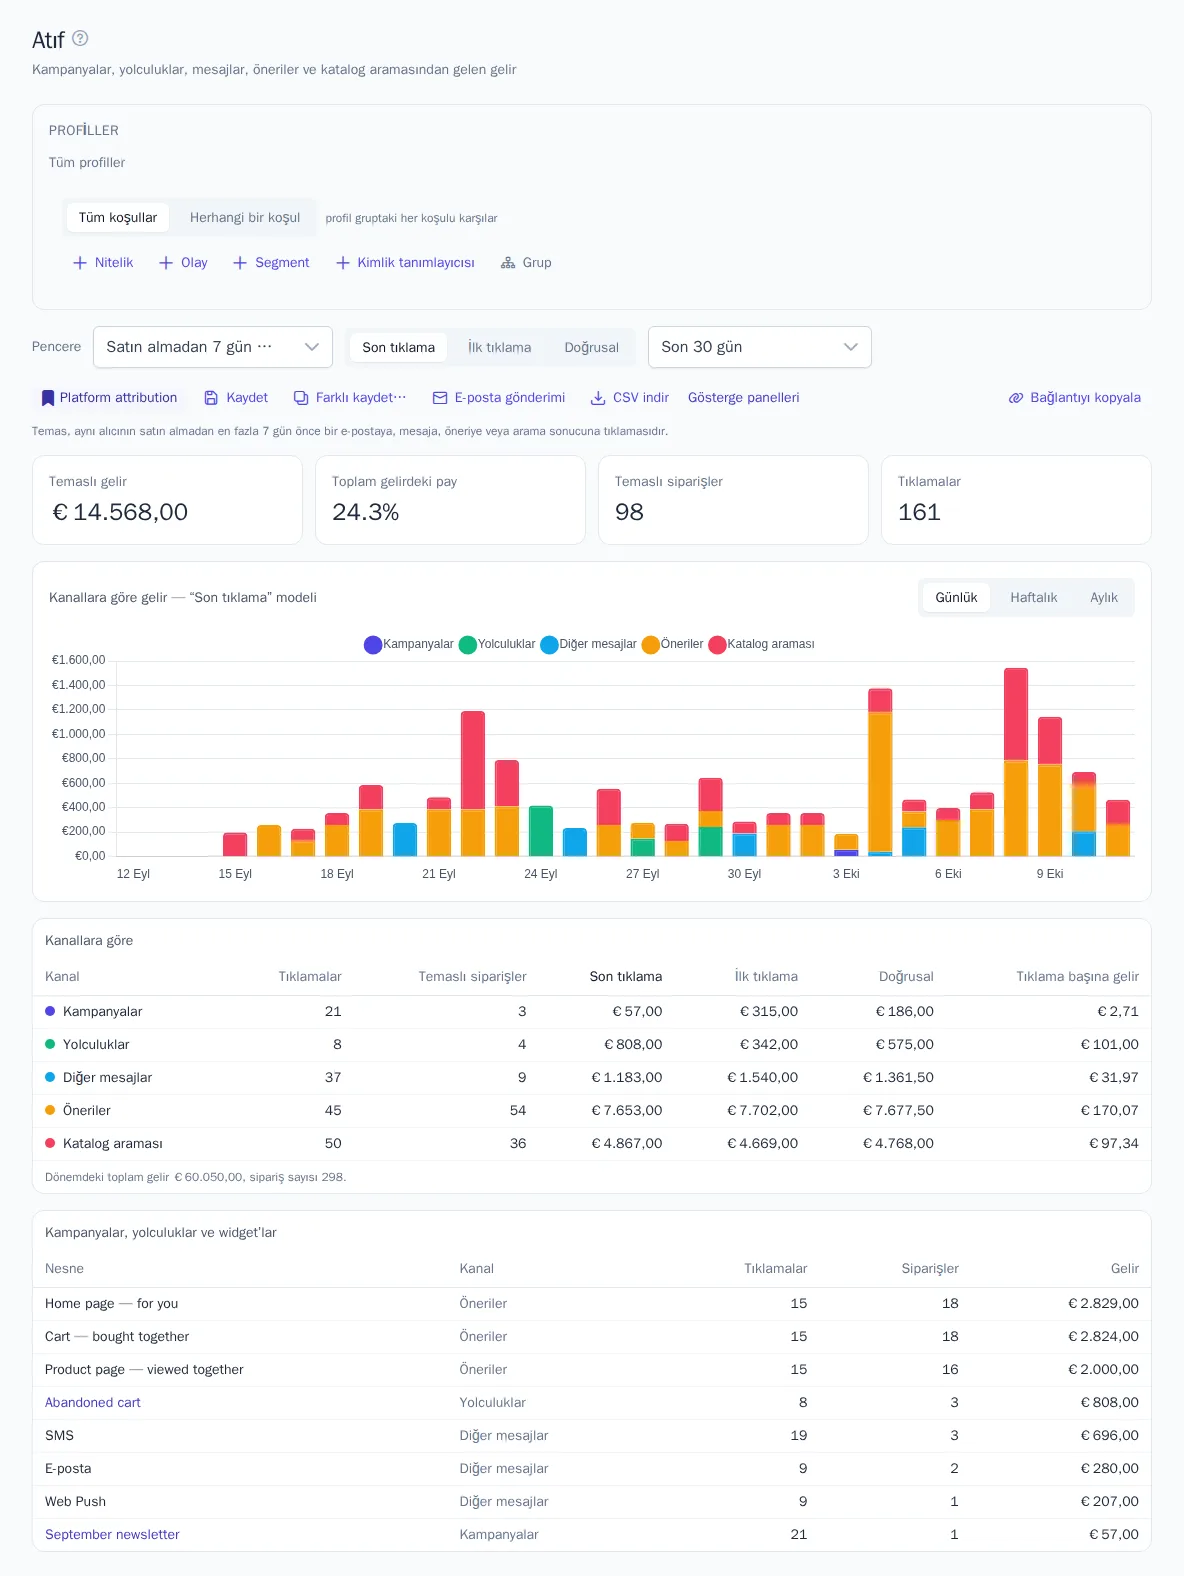The image size is (1184, 1576).
Task: Click the Öneriler row in Kanallara göre table
Action: (592, 1111)
